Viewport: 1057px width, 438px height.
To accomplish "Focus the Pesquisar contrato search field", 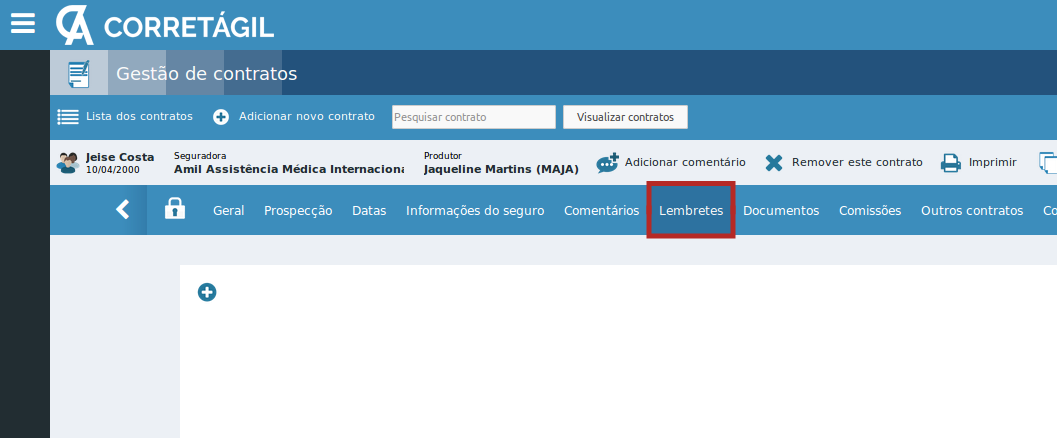I will tap(474, 117).
